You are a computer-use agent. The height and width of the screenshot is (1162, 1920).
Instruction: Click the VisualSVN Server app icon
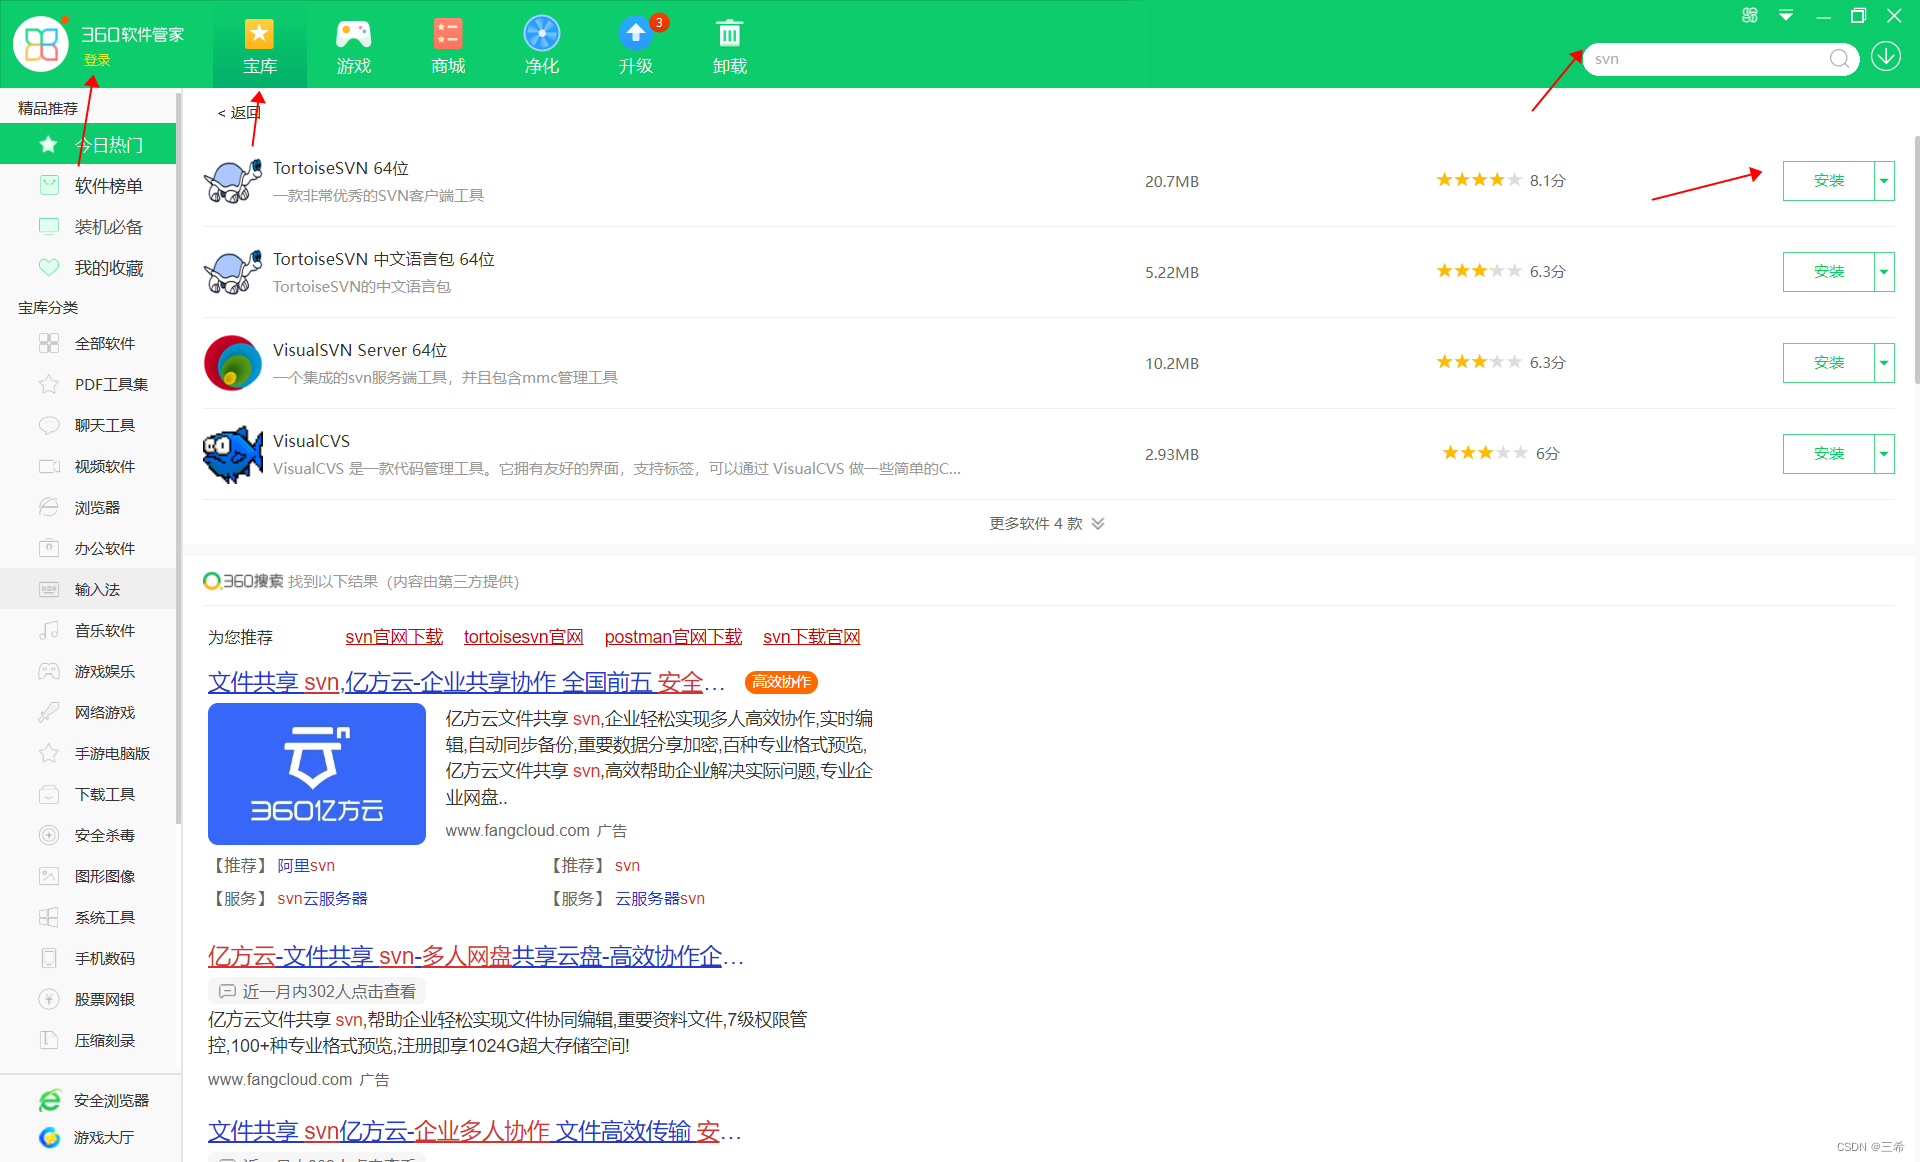233,363
